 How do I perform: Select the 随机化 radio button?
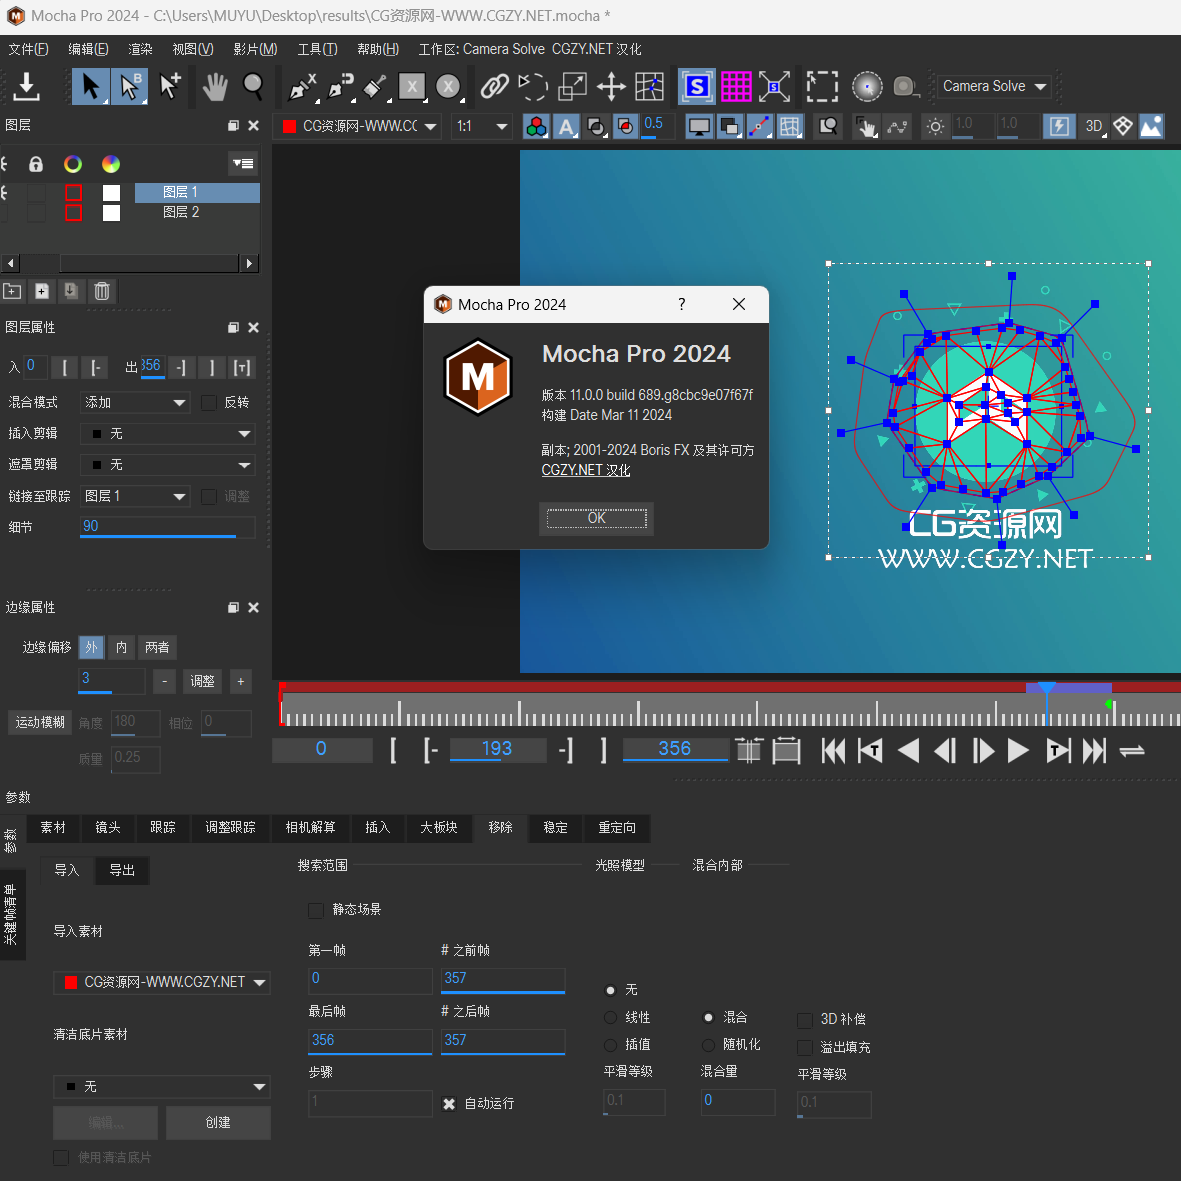coord(708,1045)
